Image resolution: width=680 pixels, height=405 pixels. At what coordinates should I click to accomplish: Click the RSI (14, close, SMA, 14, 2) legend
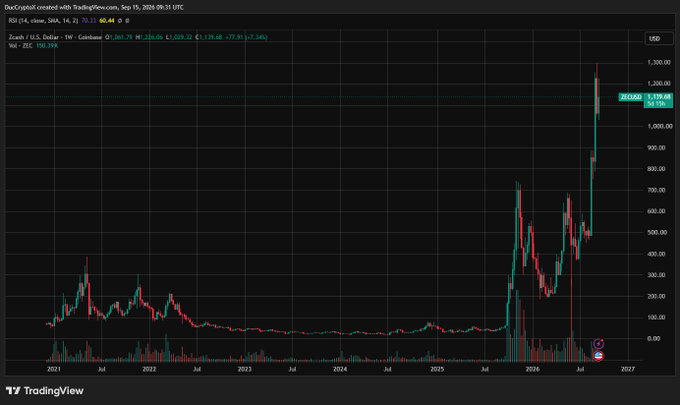[x=43, y=20]
